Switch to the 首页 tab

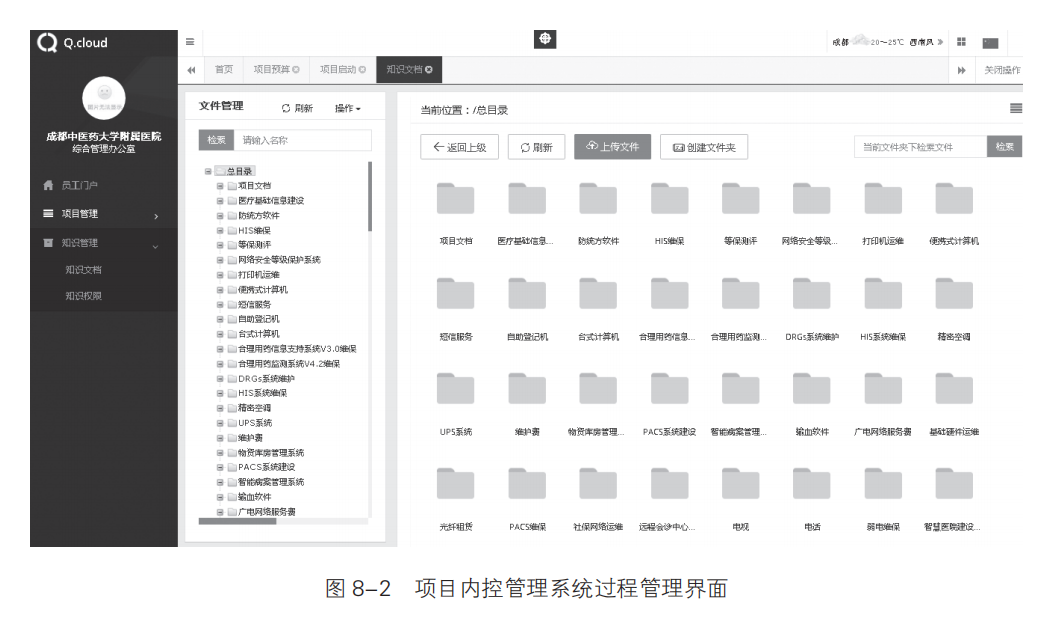pos(224,70)
